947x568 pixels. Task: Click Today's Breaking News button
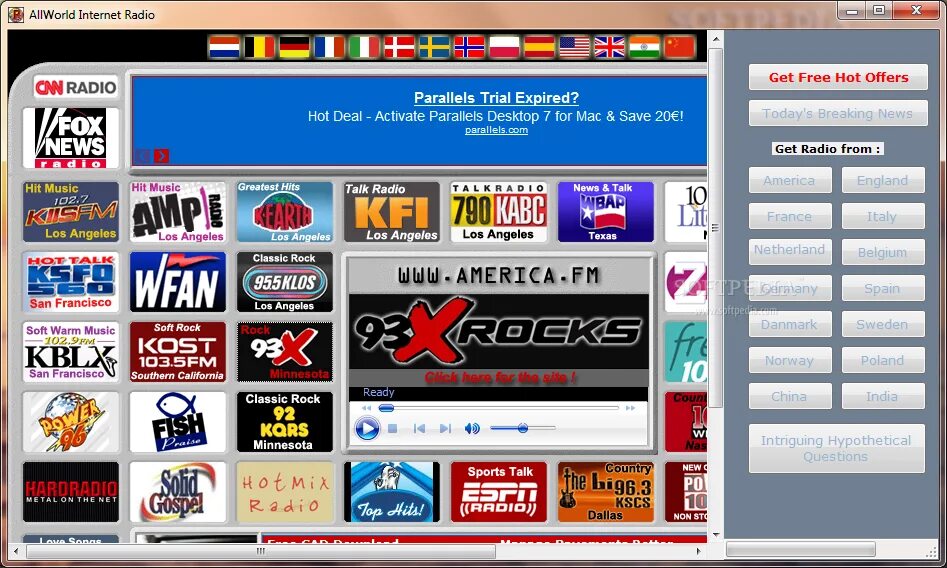point(838,114)
